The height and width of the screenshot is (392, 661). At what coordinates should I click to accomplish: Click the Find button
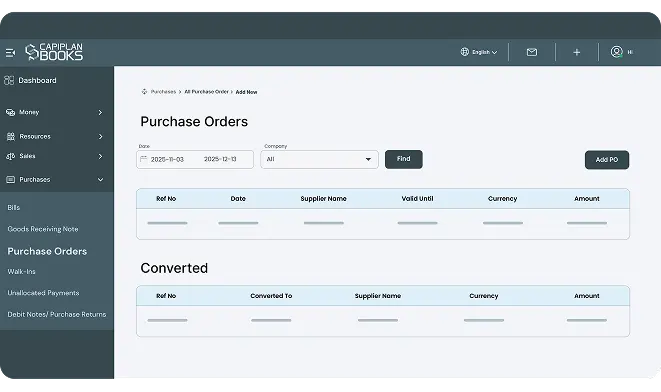point(403,159)
